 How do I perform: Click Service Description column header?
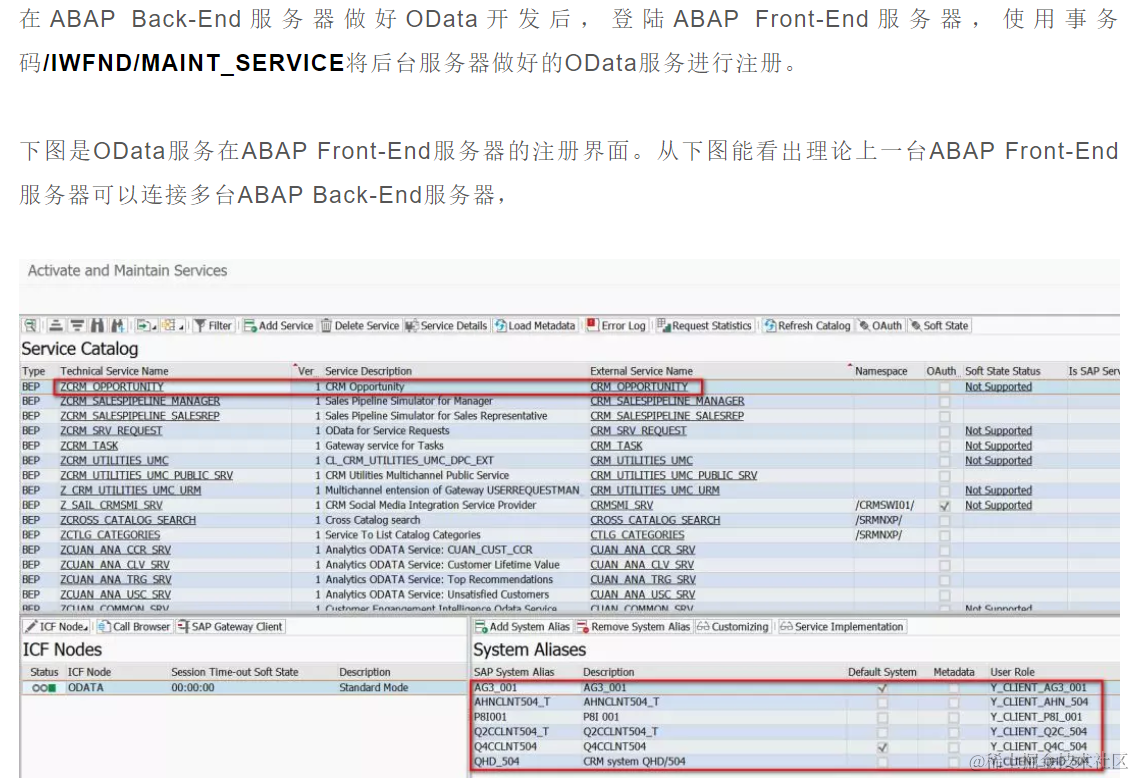[368, 371]
